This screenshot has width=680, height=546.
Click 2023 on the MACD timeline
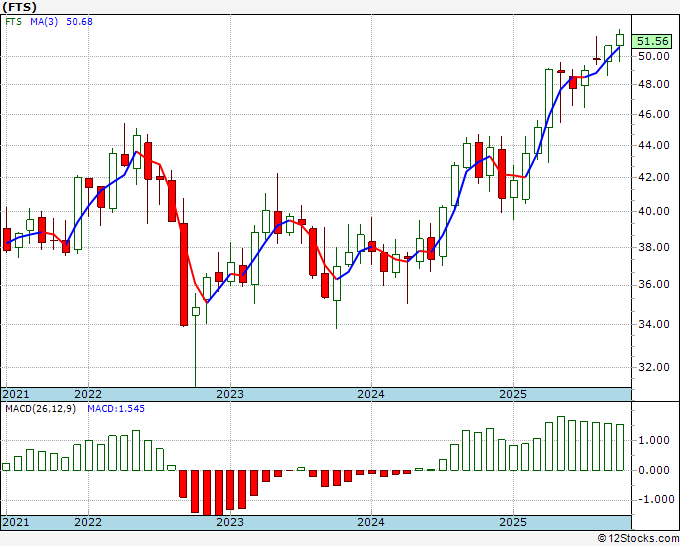point(230,522)
